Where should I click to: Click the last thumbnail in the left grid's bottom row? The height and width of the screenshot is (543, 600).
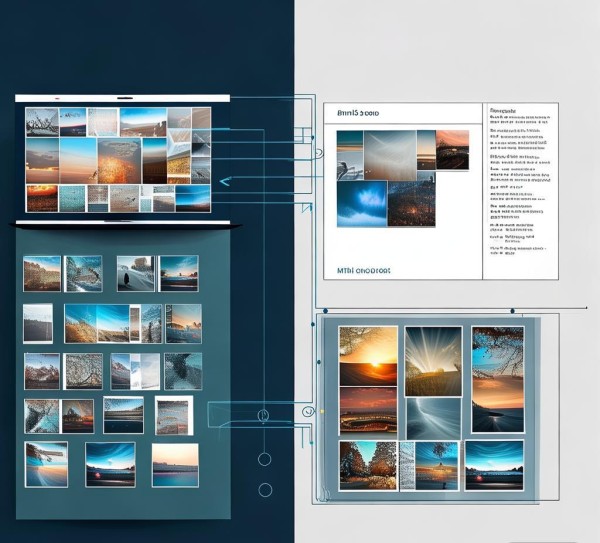pyautogui.click(x=174, y=465)
